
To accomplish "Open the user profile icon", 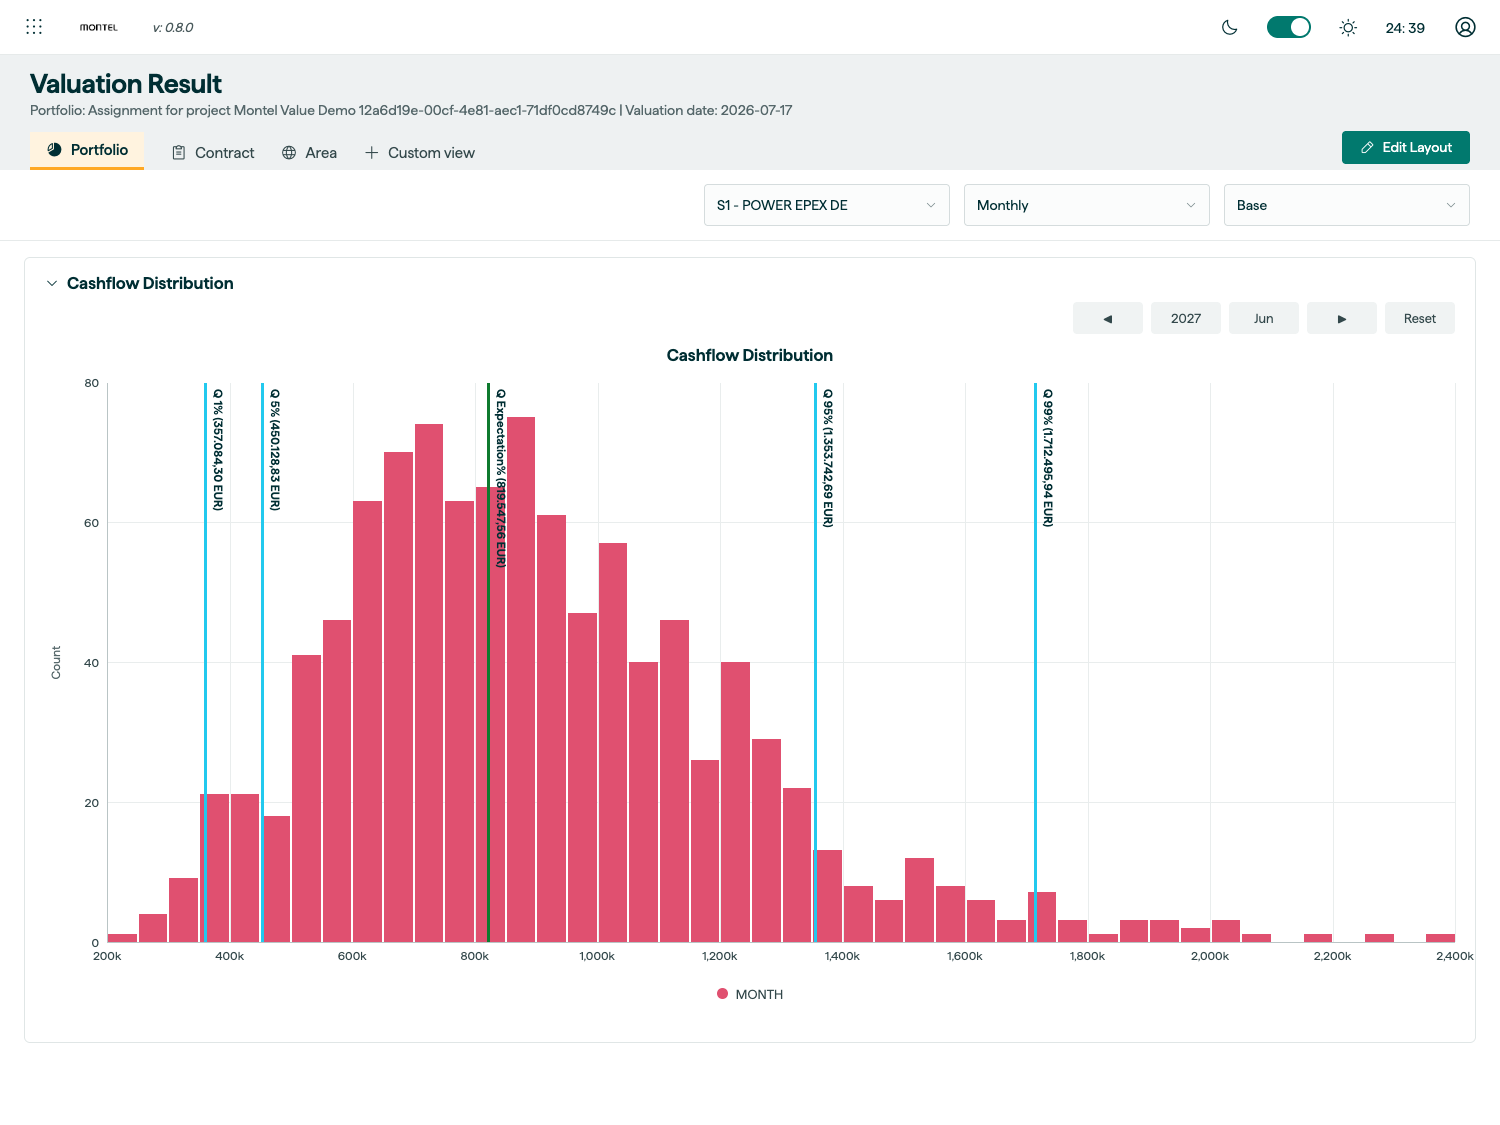I will point(1465,27).
